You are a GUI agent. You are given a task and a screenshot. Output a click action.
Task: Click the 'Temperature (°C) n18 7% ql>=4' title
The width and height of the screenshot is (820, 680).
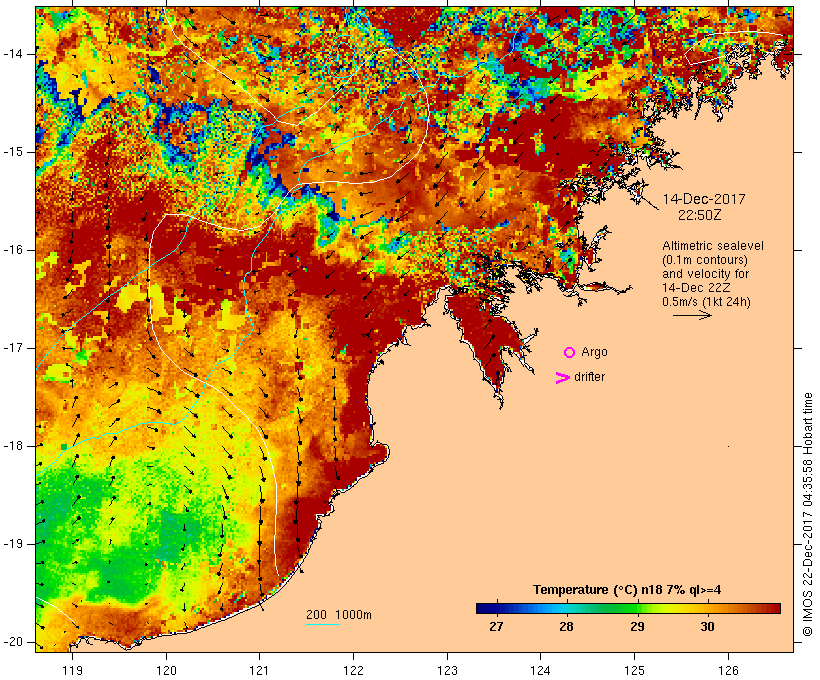(627, 590)
